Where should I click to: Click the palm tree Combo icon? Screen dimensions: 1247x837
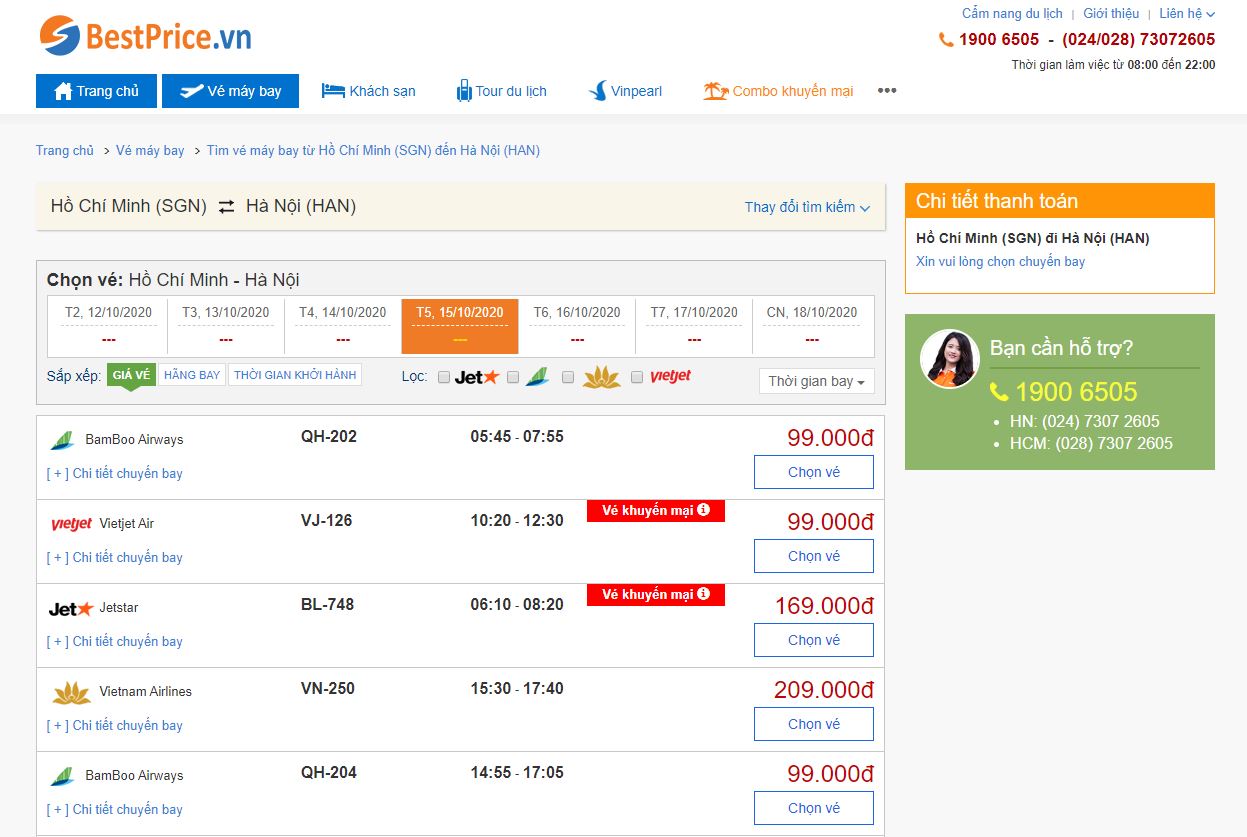[x=715, y=91]
